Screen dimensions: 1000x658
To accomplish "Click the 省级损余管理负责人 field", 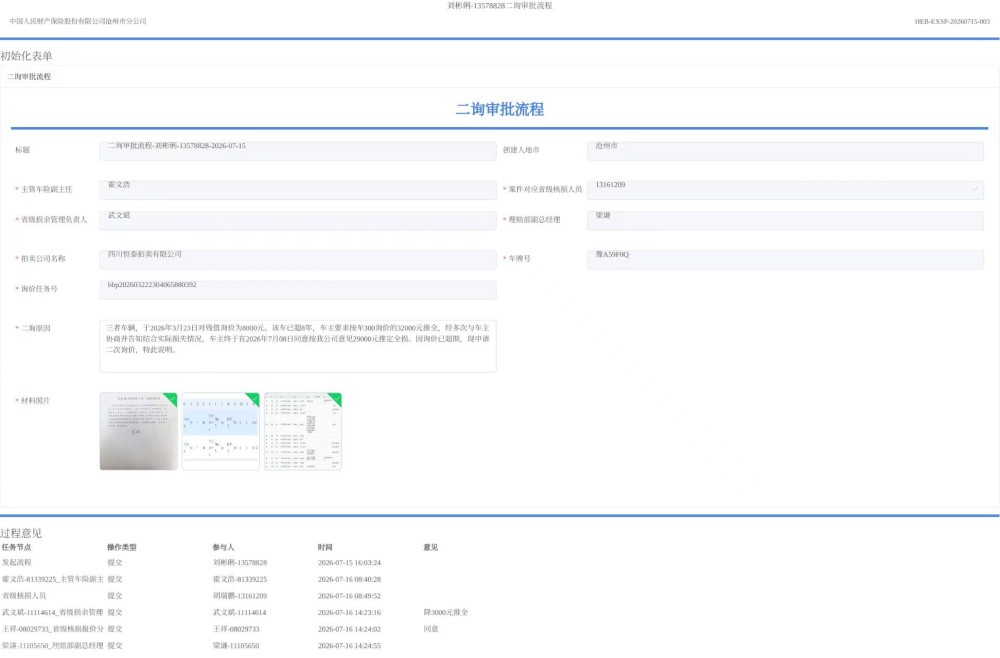I will [x=298, y=220].
